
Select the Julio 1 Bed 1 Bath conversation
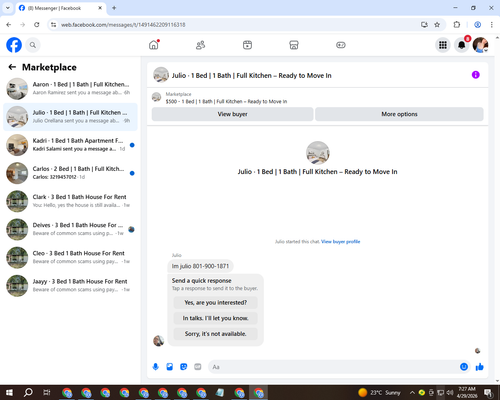70,117
